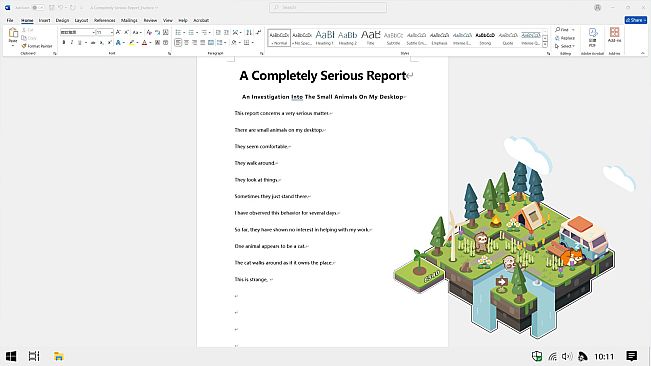Screen dimensions: 651x366
Task: Open the Borders dropdown
Action: pyautogui.click(x=248, y=42)
